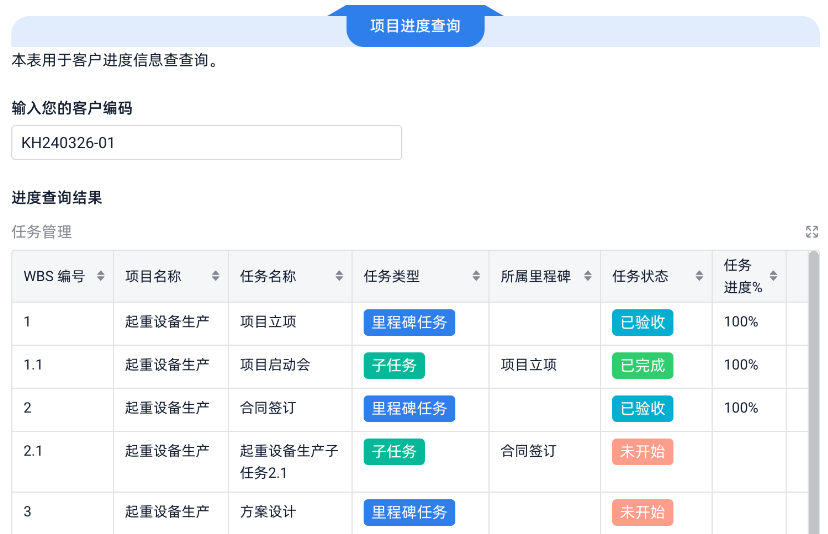The height and width of the screenshot is (534, 828).
Task: Sort by 项目名称 column arrows
Action: click(215, 276)
